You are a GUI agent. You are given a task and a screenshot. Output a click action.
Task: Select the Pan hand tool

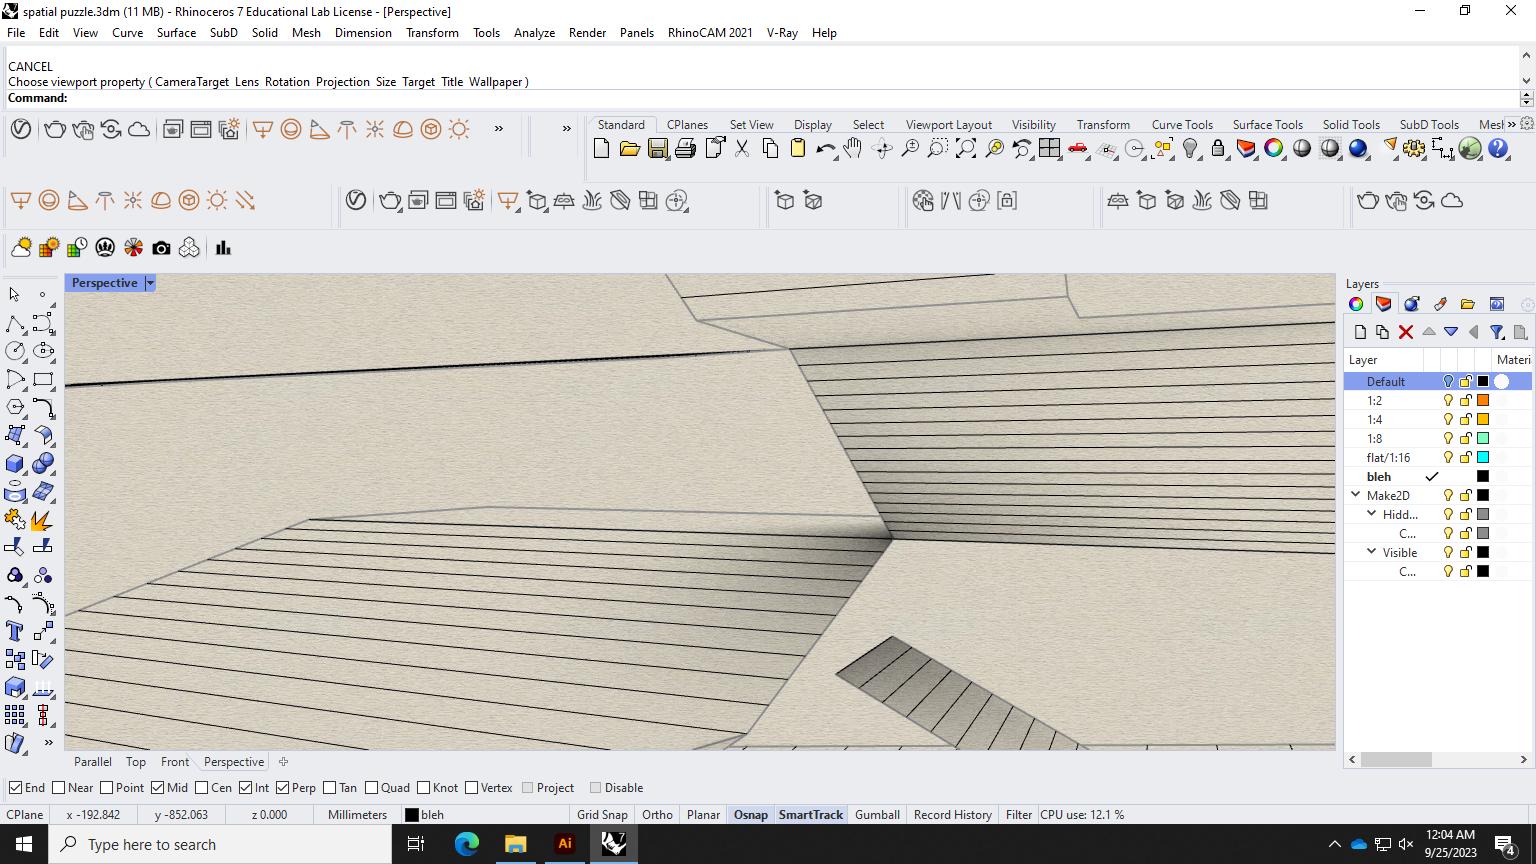coord(852,149)
